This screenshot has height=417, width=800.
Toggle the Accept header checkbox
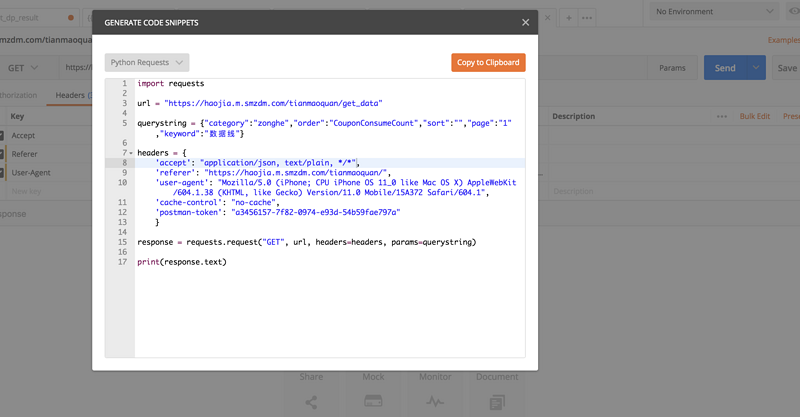2,136
